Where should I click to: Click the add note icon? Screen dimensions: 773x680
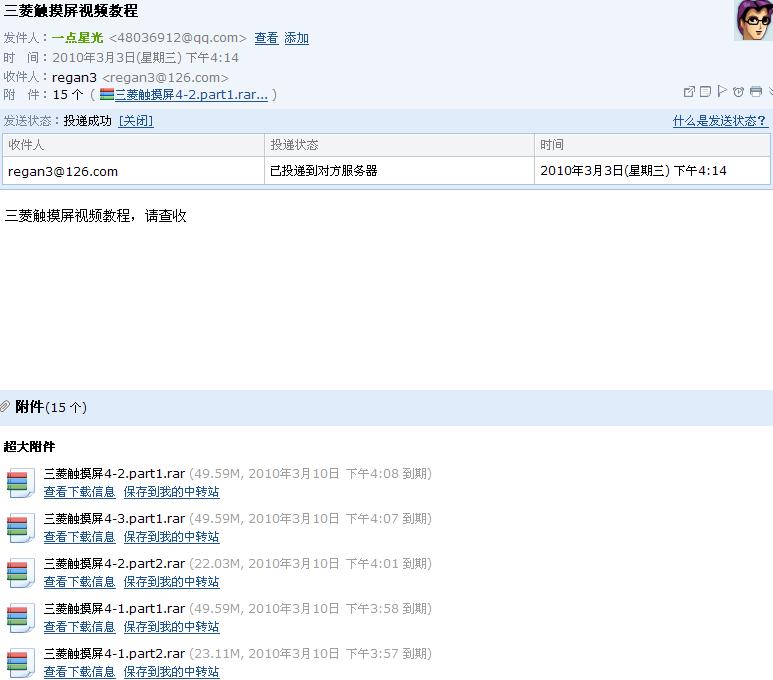click(705, 92)
